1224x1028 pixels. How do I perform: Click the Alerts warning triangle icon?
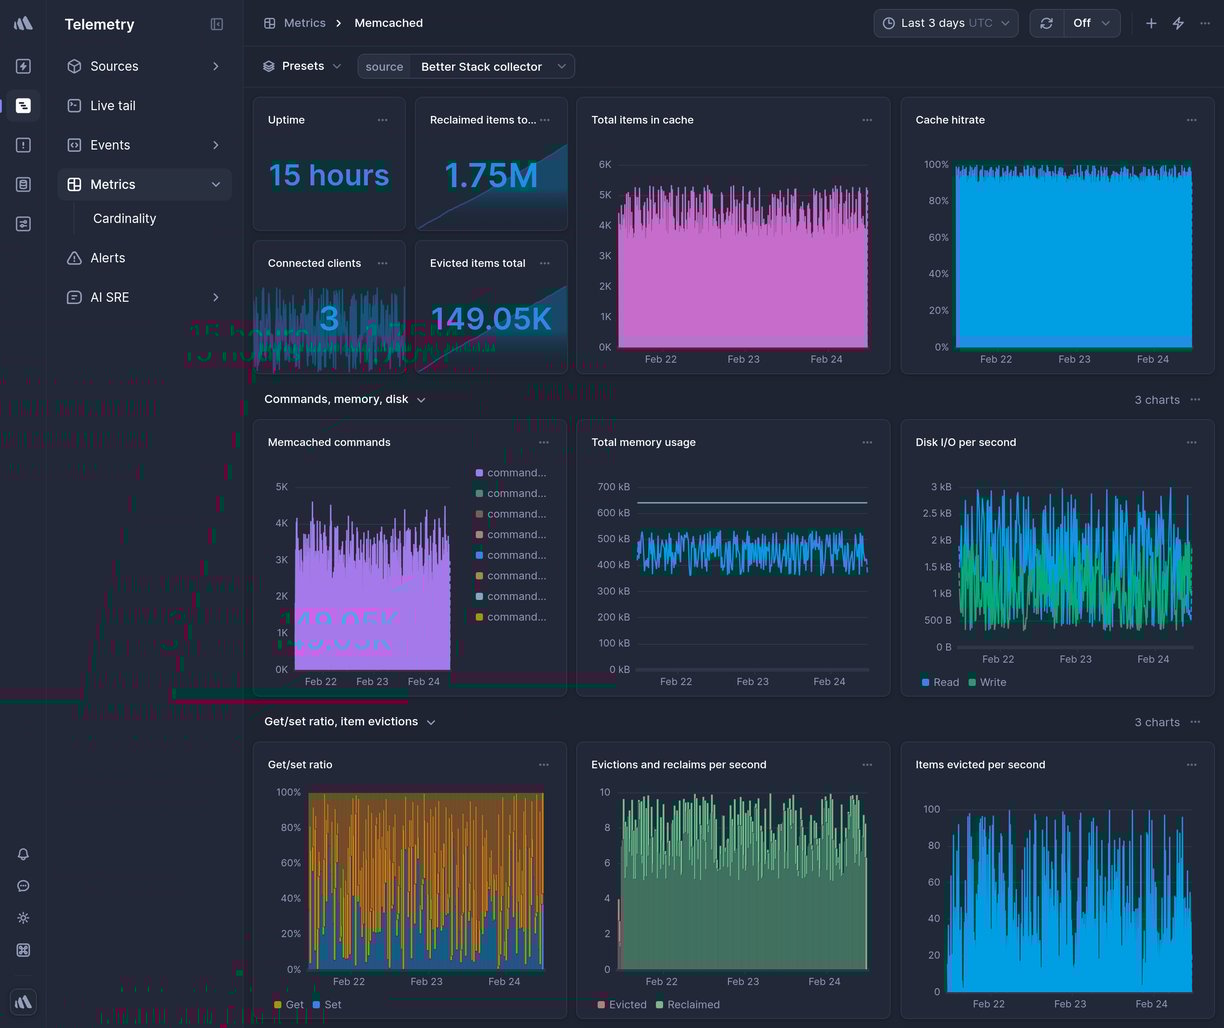pyautogui.click(x=73, y=257)
